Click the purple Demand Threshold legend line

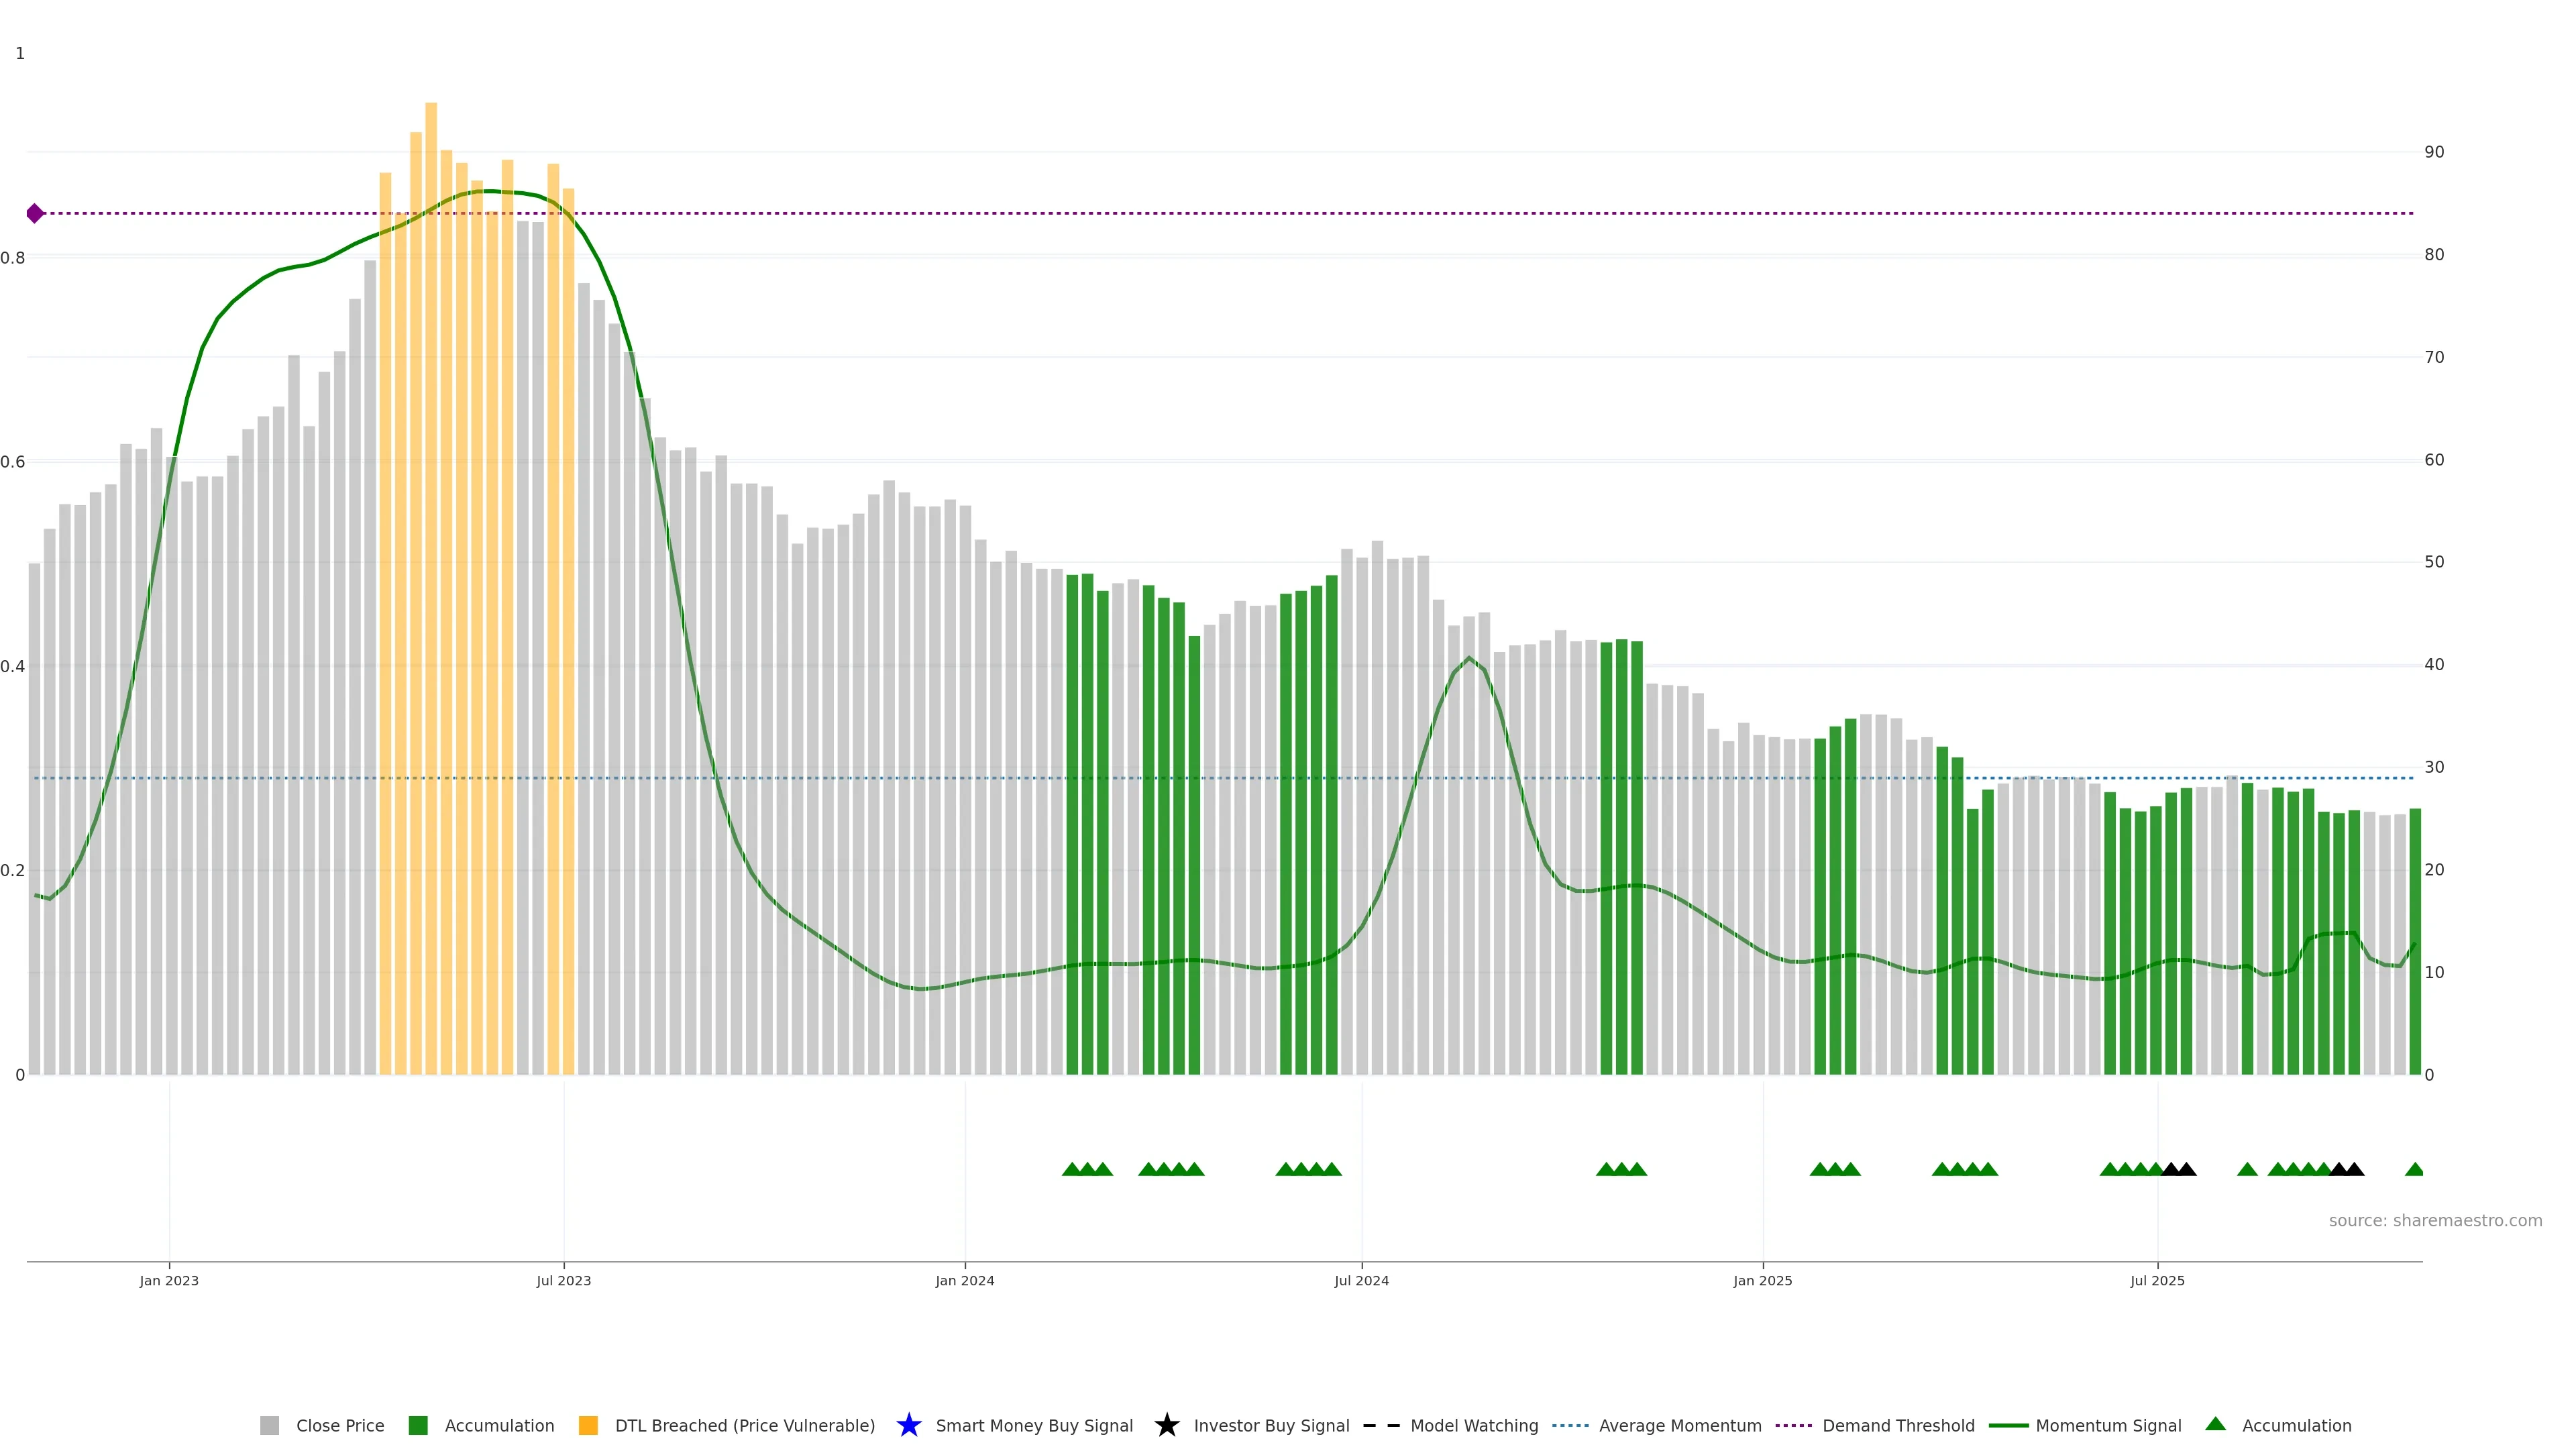1793,1425
